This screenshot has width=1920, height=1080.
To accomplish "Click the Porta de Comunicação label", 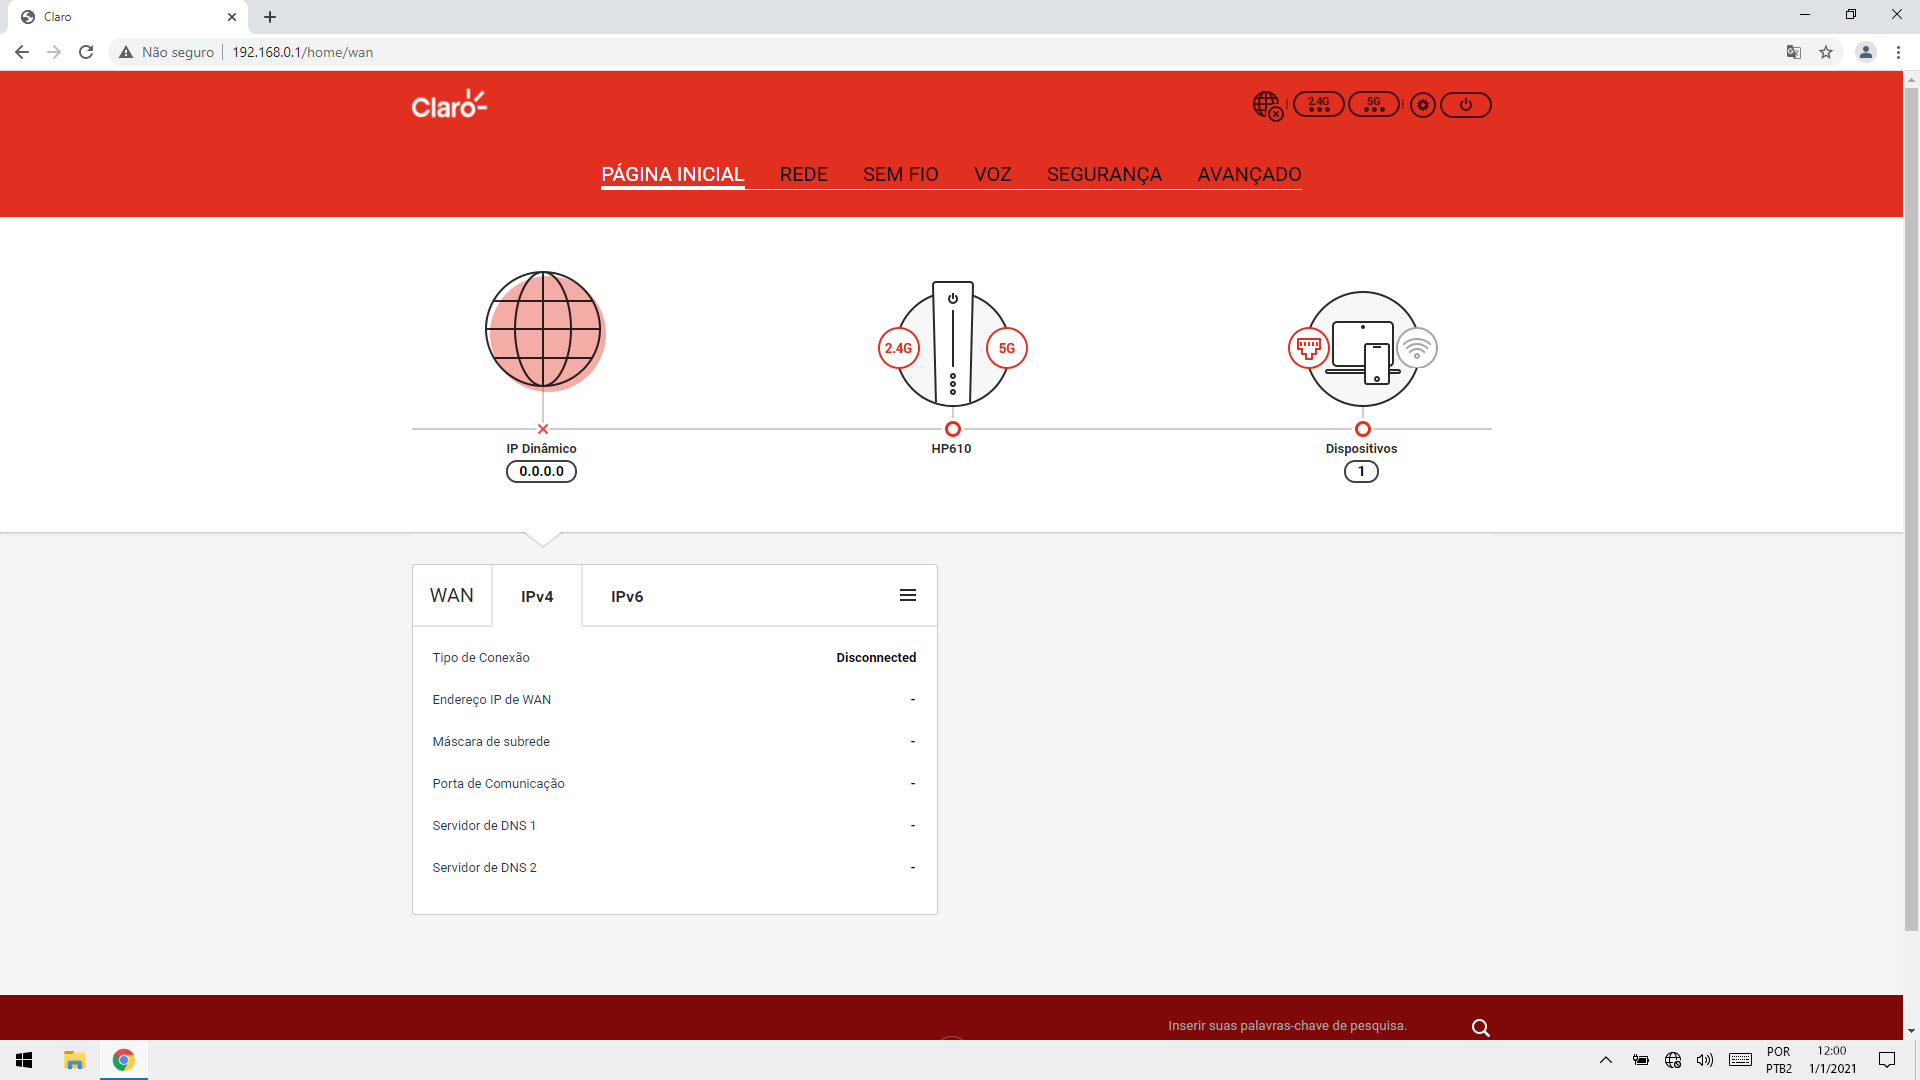I will (x=498, y=783).
